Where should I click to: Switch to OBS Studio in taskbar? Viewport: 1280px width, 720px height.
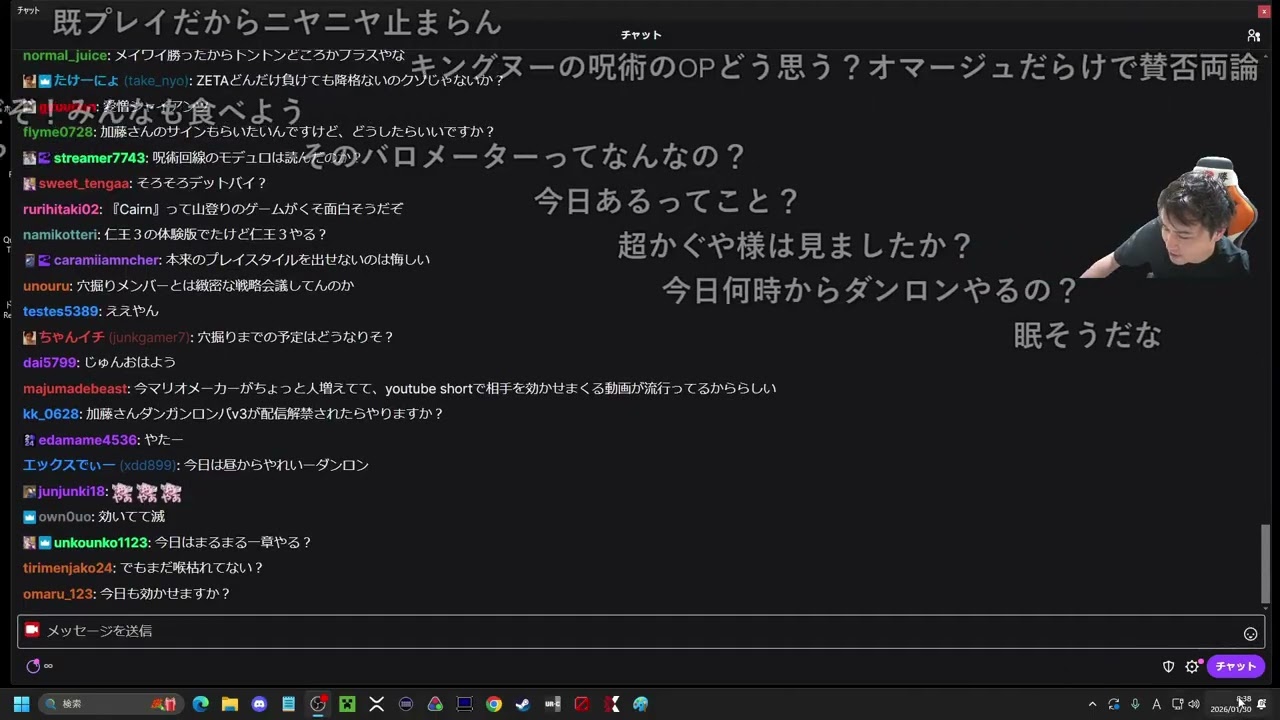coord(318,704)
